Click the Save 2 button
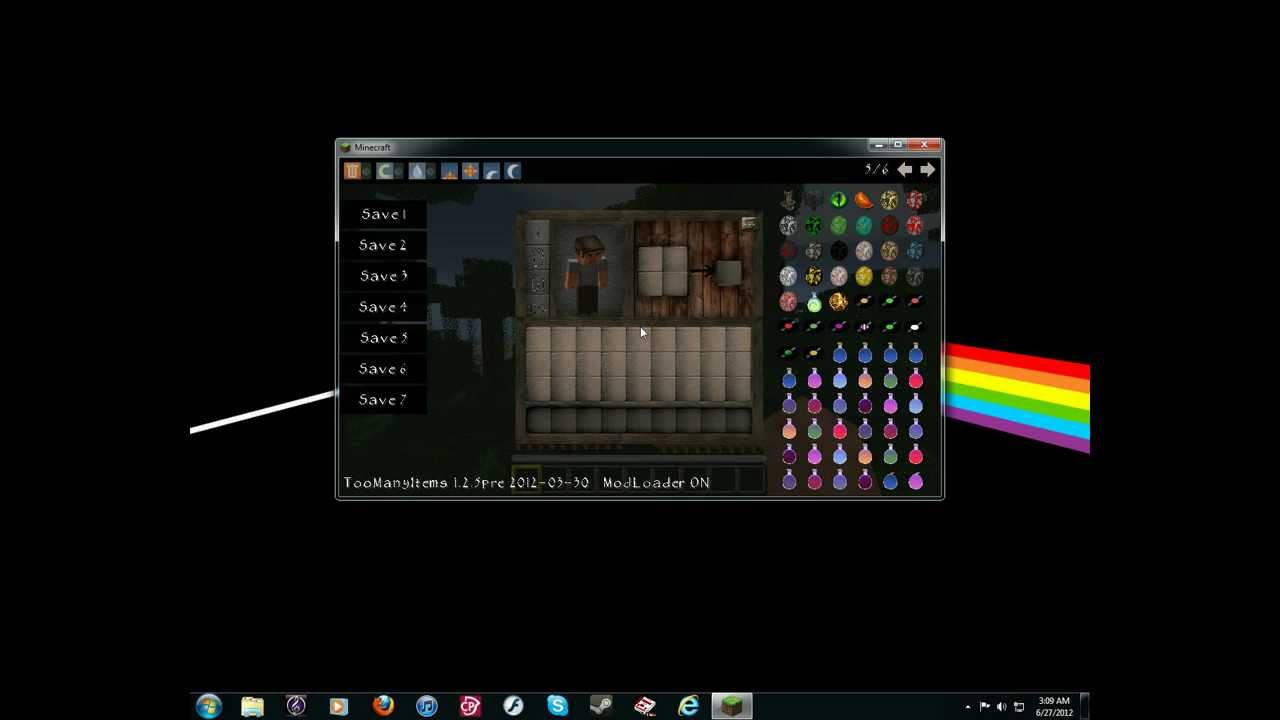Viewport: 1280px width, 720px height. [384, 245]
